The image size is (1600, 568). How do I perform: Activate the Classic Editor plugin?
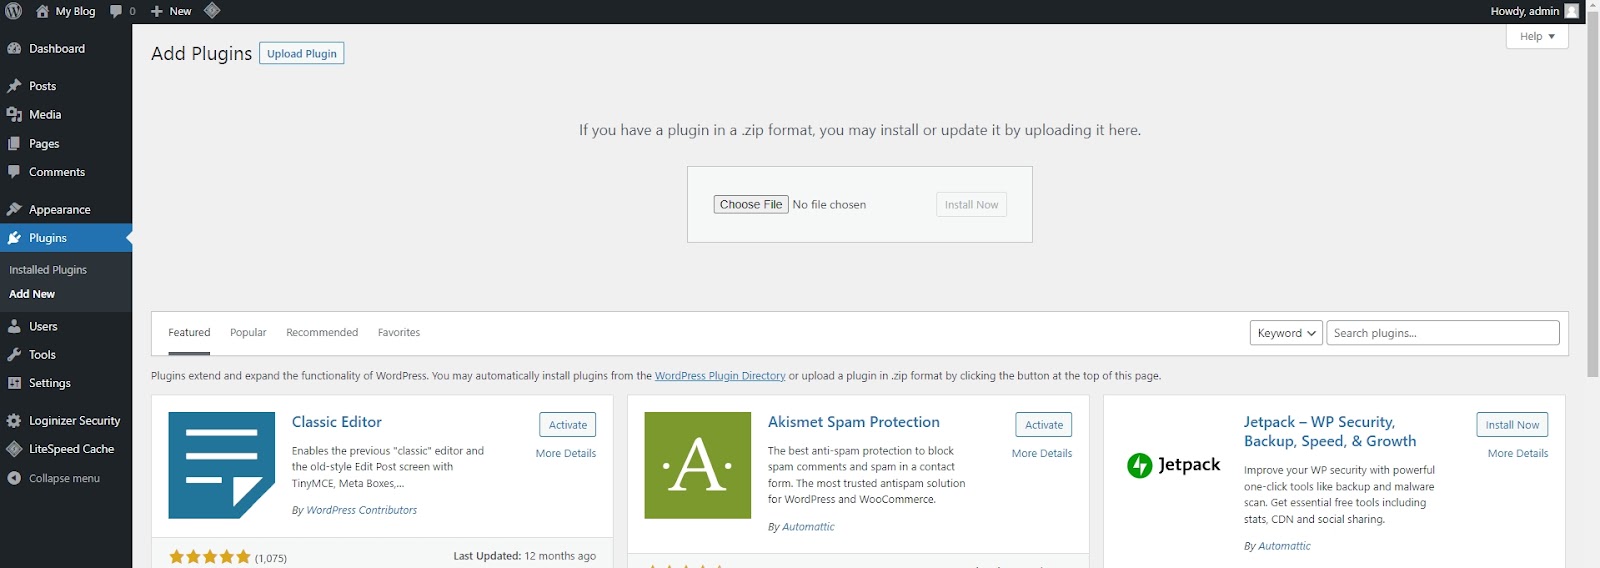pyautogui.click(x=568, y=425)
